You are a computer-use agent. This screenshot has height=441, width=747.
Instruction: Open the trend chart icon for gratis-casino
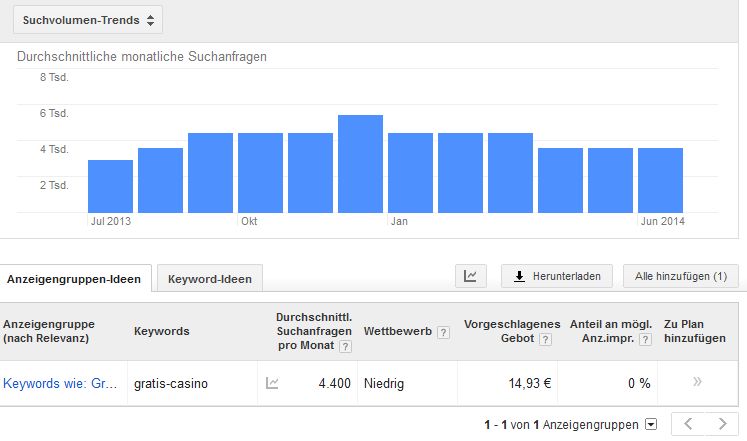click(272, 383)
